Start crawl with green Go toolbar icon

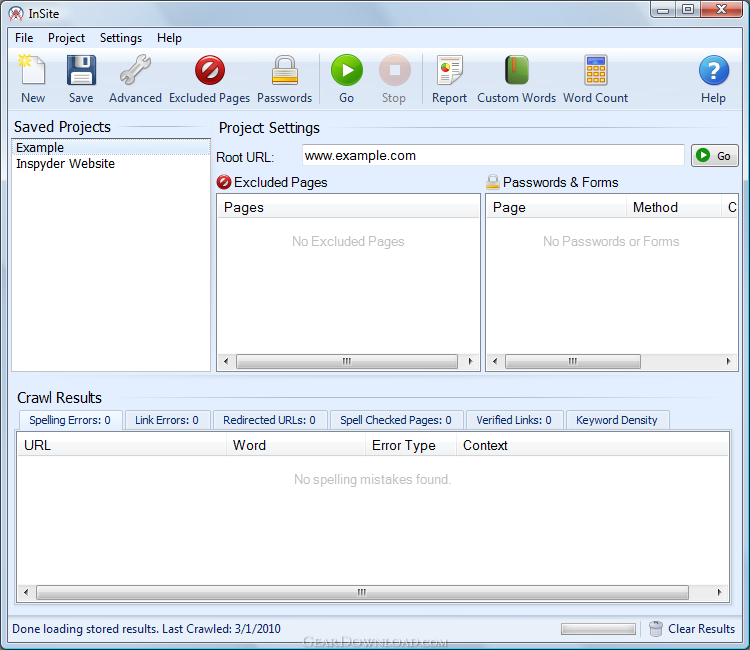pyautogui.click(x=346, y=72)
